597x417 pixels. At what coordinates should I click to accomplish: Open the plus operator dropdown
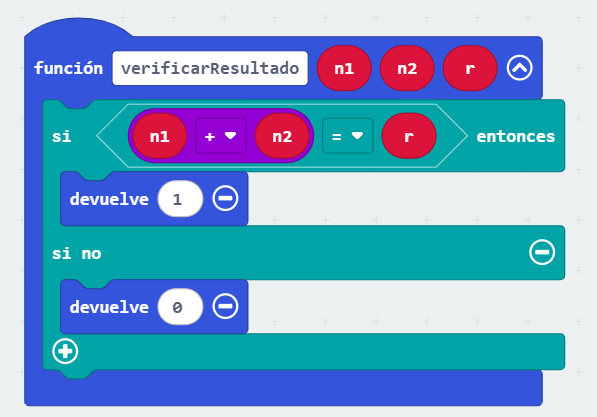pyautogui.click(x=221, y=136)
